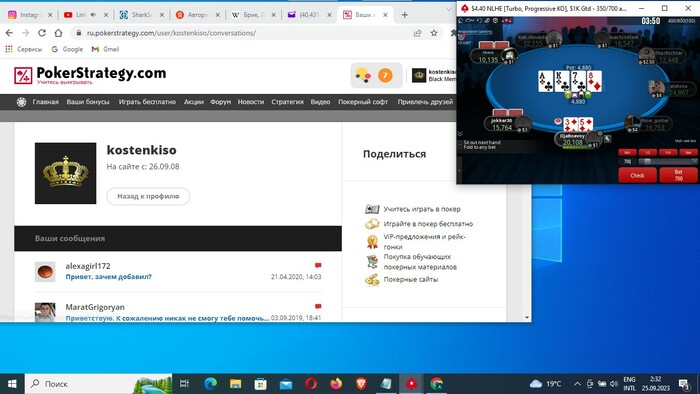
Task: Expand the chat panel double-chevron in poker window
Action: point(460,134)
